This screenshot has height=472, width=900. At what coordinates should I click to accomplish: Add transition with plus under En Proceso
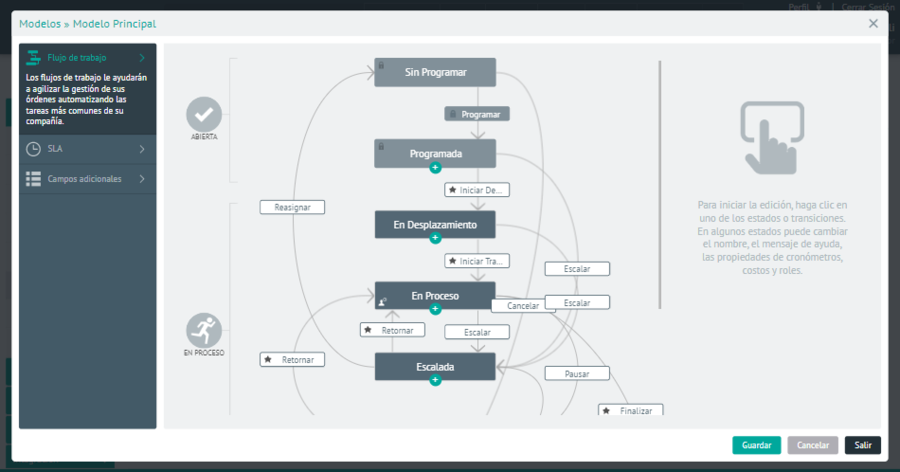(435, 309)
